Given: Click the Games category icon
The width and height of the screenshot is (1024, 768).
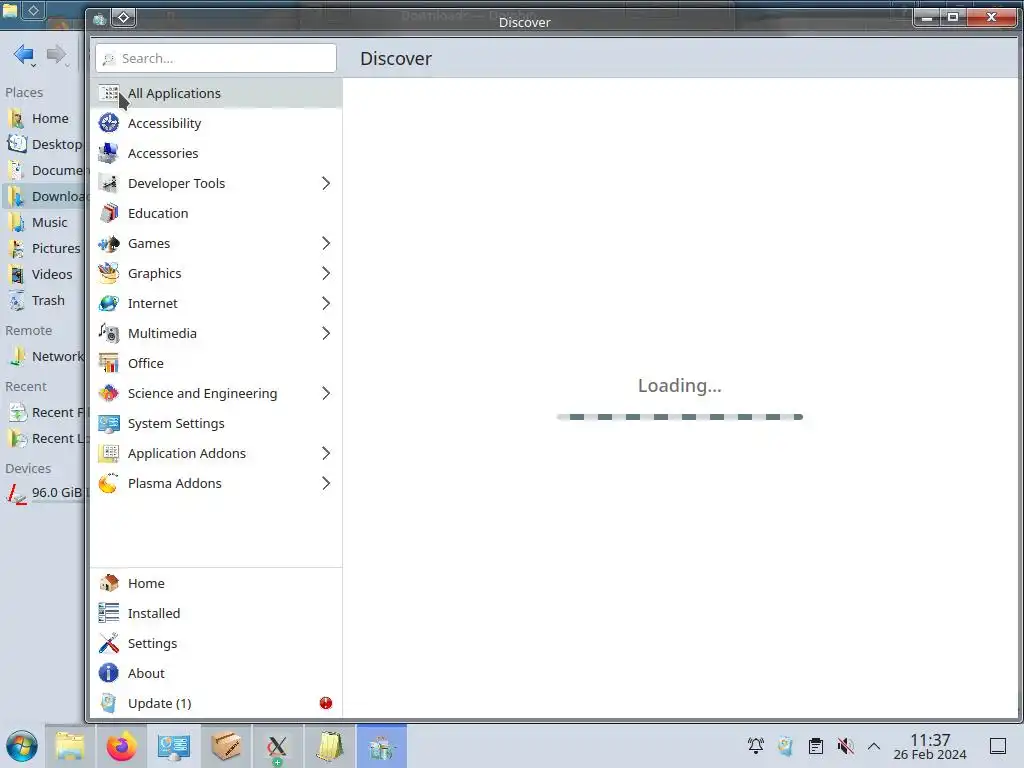Looking at the screenshot, I should click(x=108, y=244).
